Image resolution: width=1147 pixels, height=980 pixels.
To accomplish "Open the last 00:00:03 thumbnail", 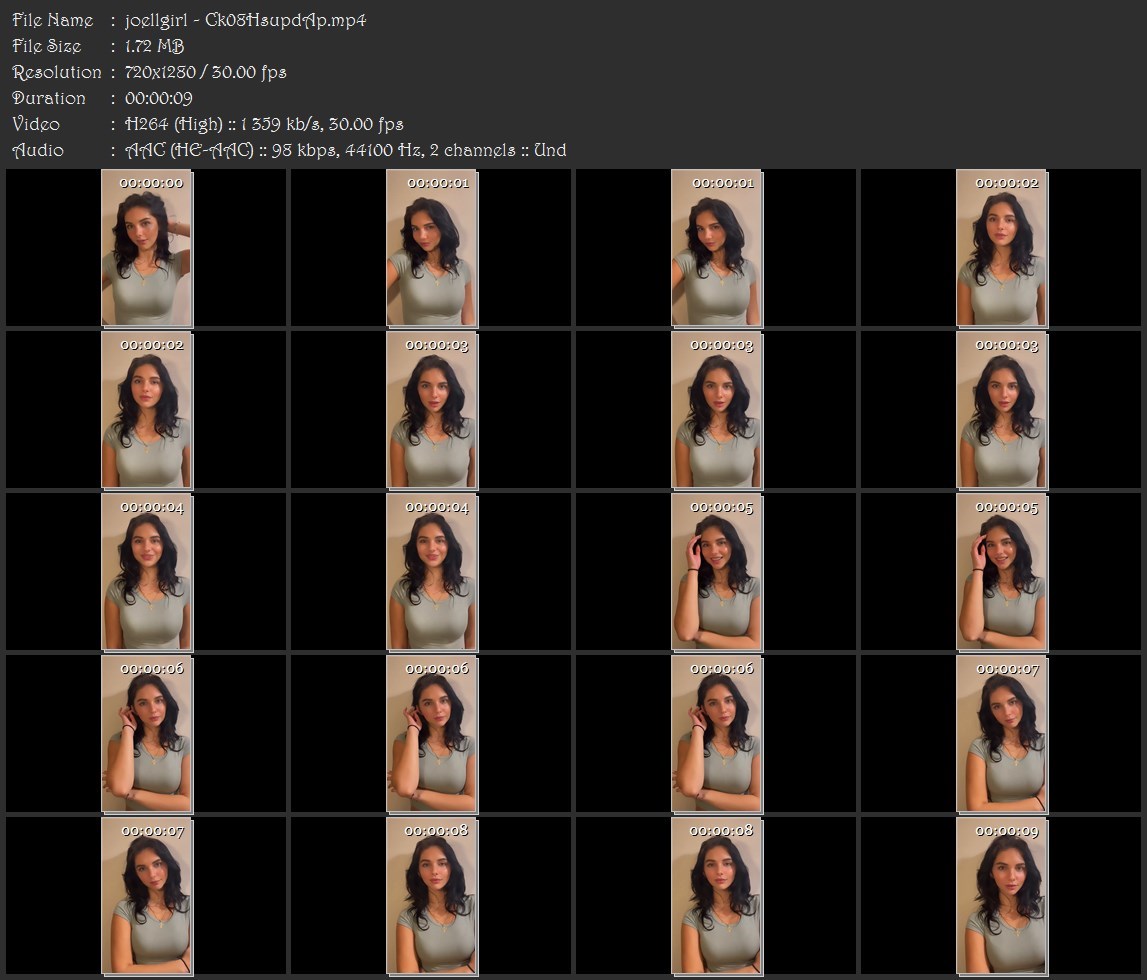I will (1002, 410).
